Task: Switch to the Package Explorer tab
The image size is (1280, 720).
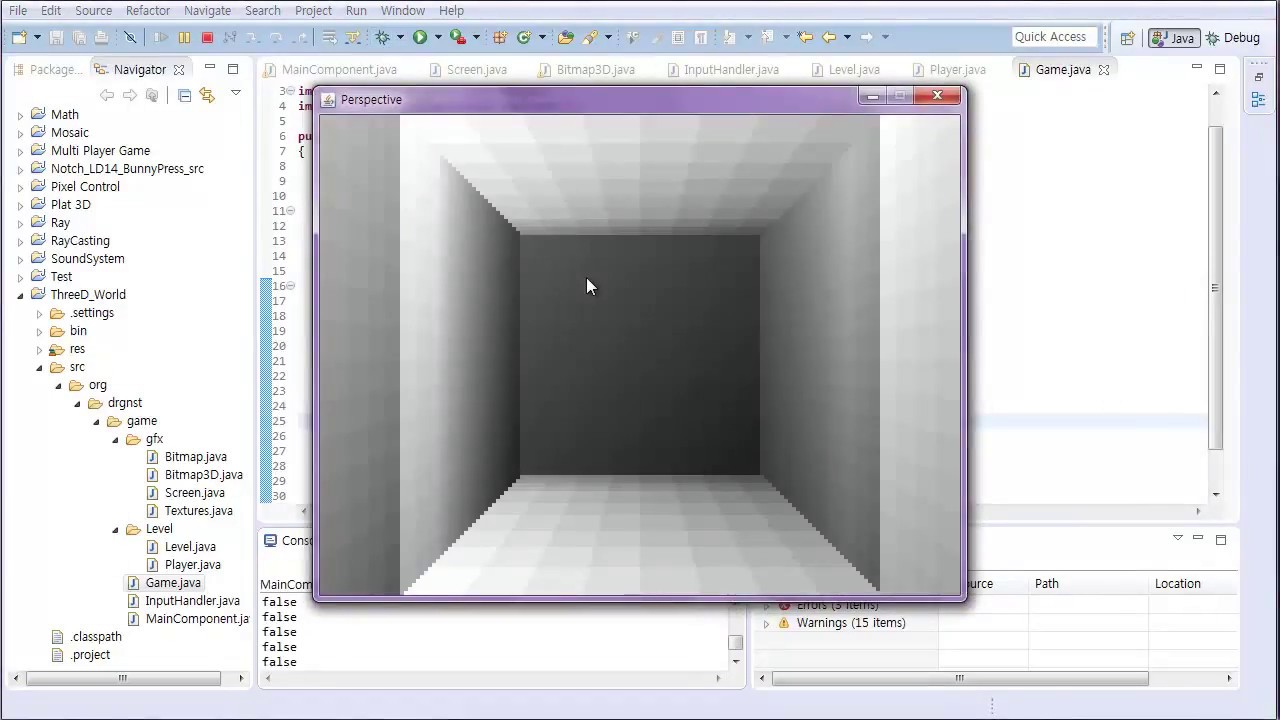Action: click(48, 70)
